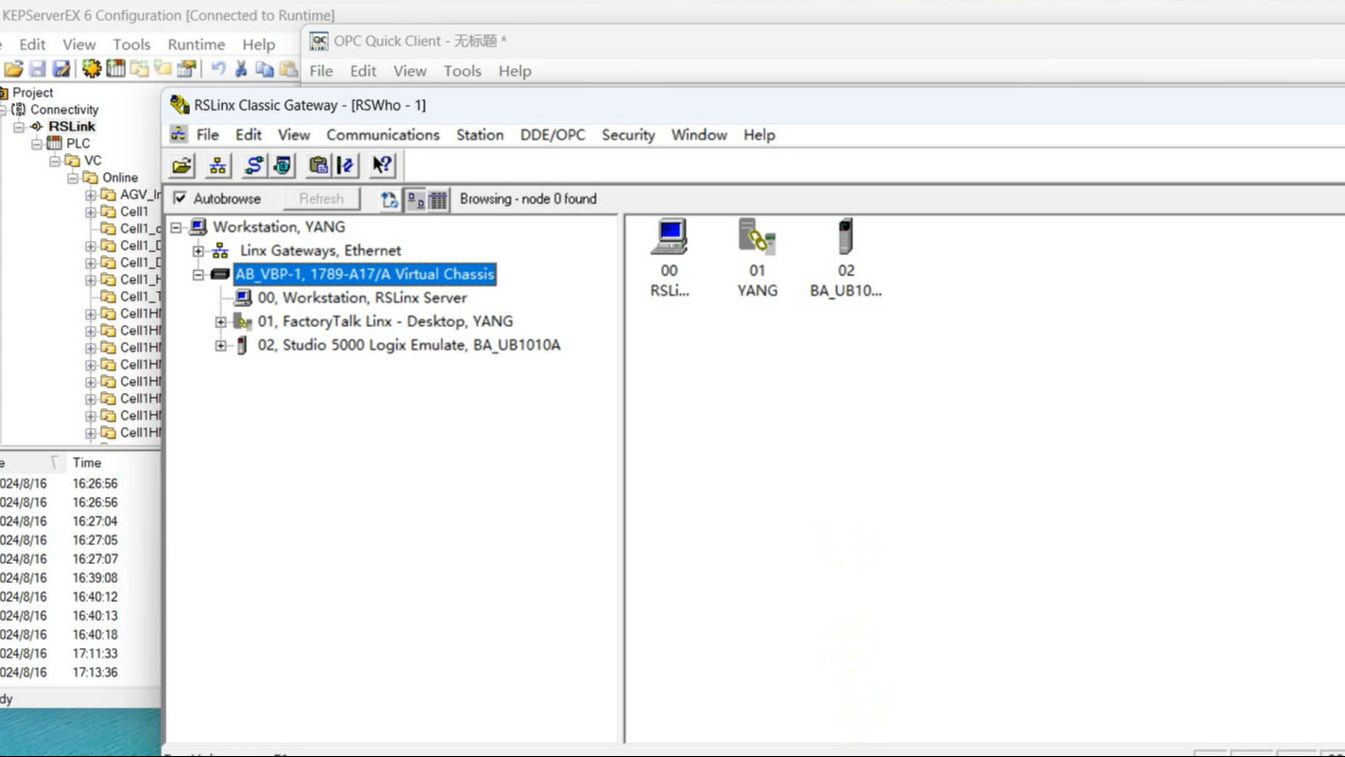
Task: Open the Help menu in RSLinx
Action: pos(759,134)
